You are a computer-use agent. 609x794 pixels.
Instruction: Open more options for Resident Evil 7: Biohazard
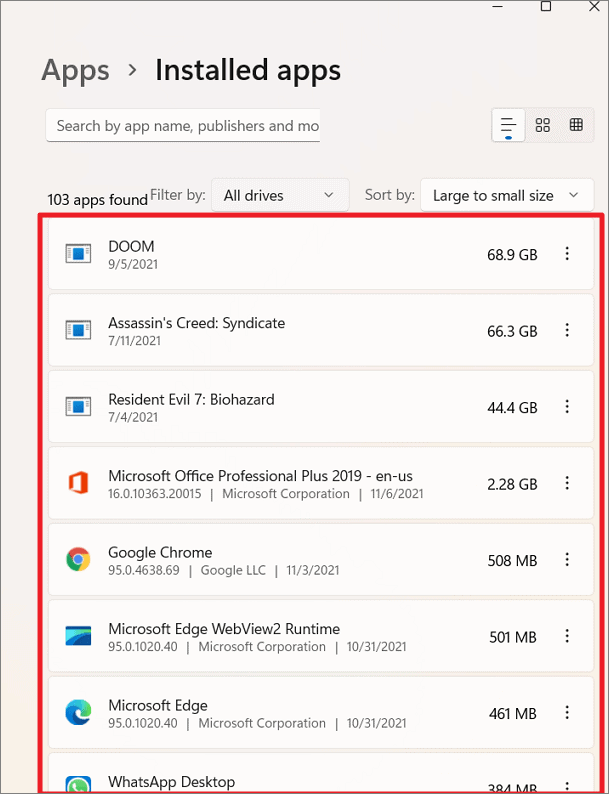pyautogui.click(x=567, y=406)
